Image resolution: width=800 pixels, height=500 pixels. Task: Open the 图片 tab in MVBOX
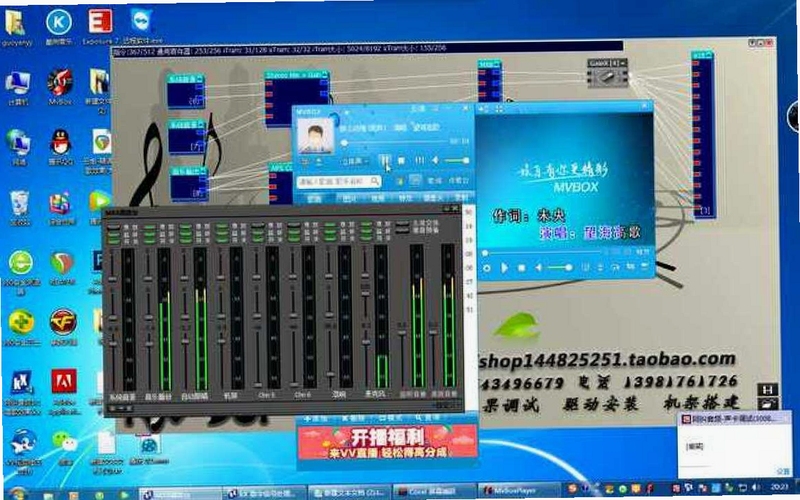click(349, 198)
